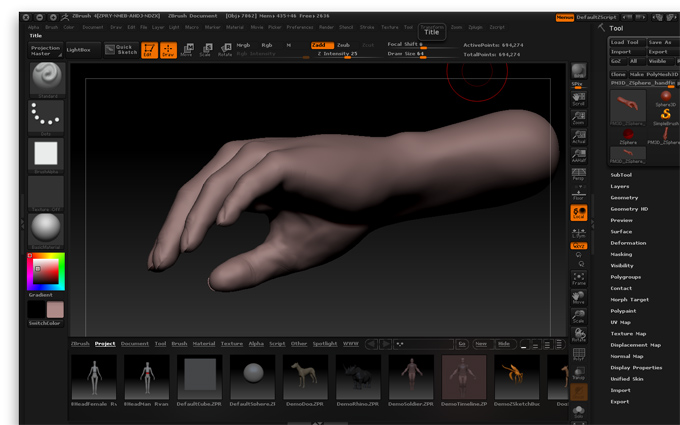680x425 pixels.
Task: Open the Projection Master
Action: point(45,49)
